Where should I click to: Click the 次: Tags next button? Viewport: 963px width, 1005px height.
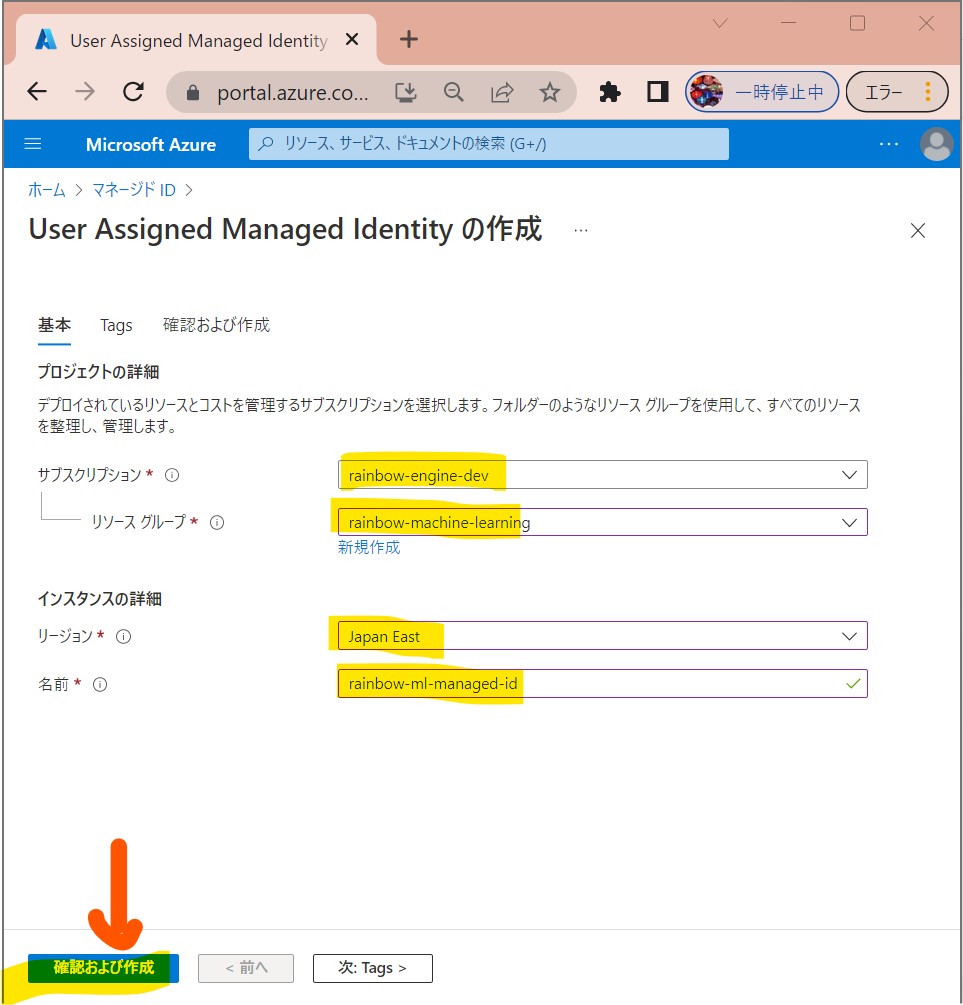[373, 968]
